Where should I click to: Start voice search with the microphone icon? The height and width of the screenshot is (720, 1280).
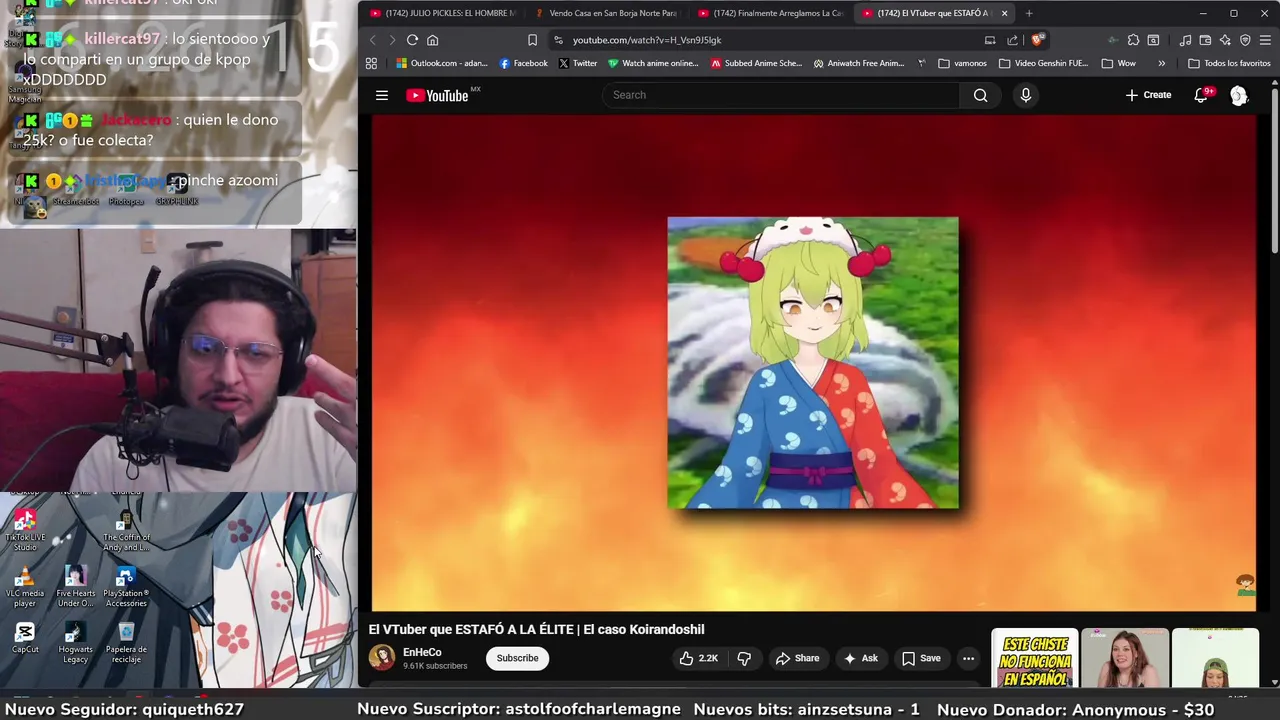1025,95
